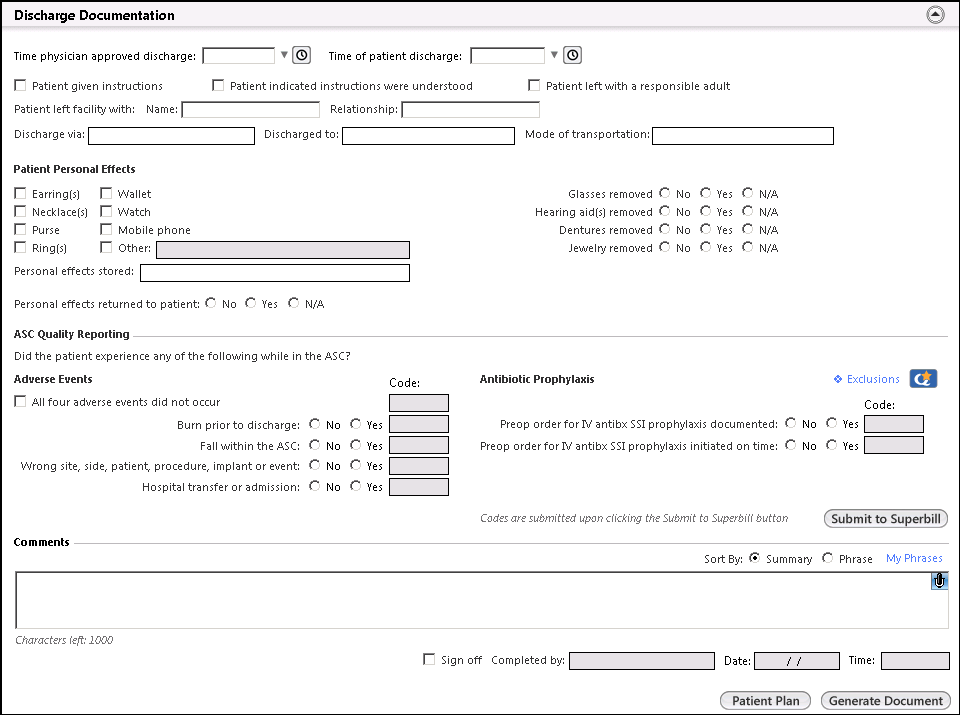Screen dimensions: 960x715
Task: Click the Relationship field
Action: 470,110
